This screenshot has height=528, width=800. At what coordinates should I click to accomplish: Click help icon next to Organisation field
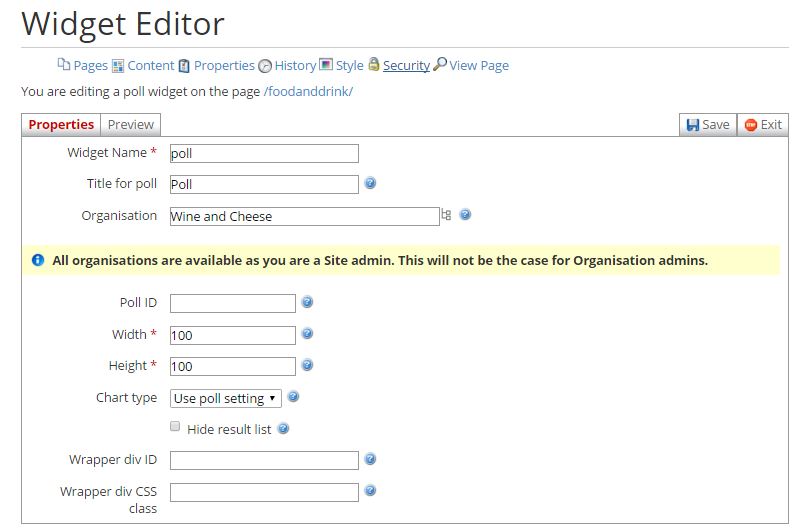click(x=465, y=214)
